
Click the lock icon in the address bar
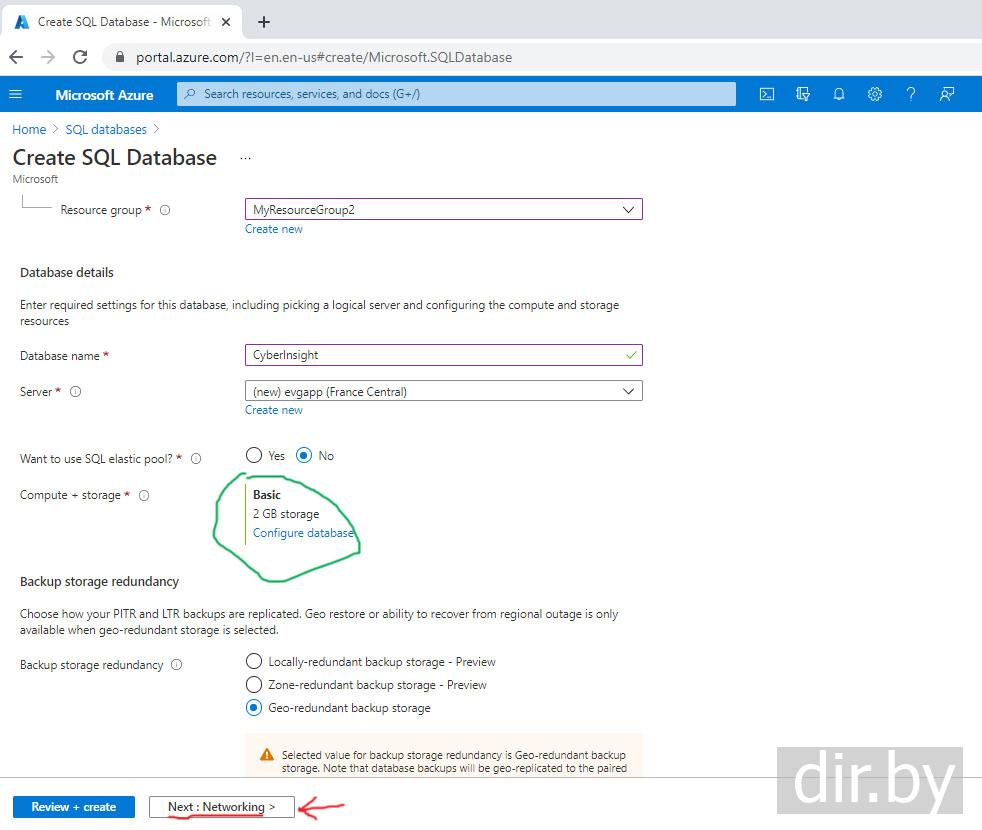tap(120, 57)
